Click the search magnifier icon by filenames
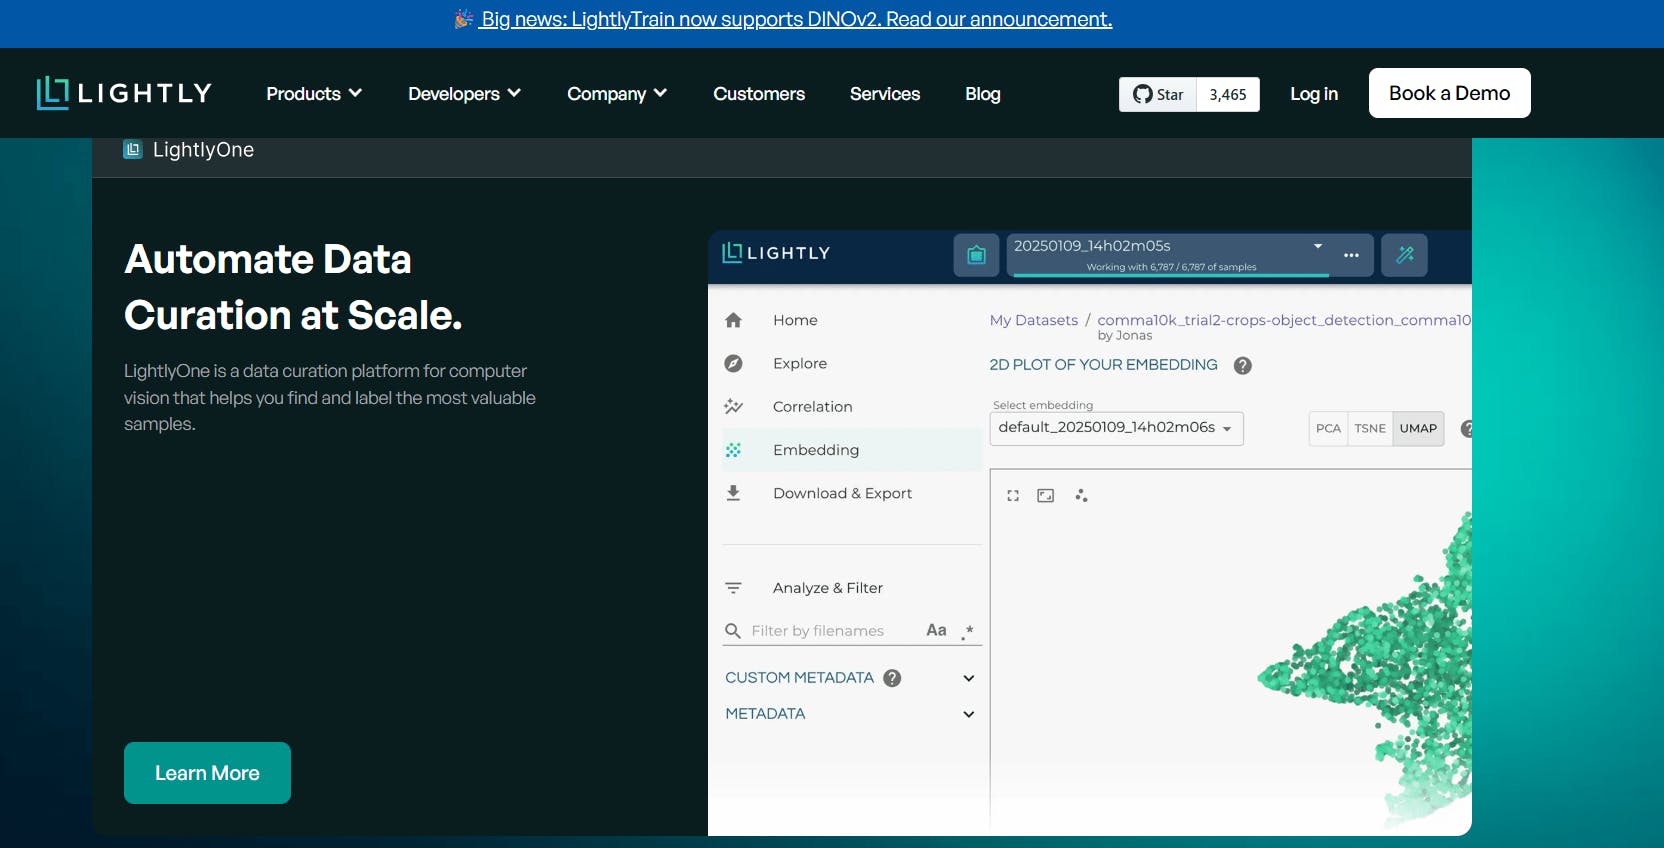 click(x=733, y=631)
